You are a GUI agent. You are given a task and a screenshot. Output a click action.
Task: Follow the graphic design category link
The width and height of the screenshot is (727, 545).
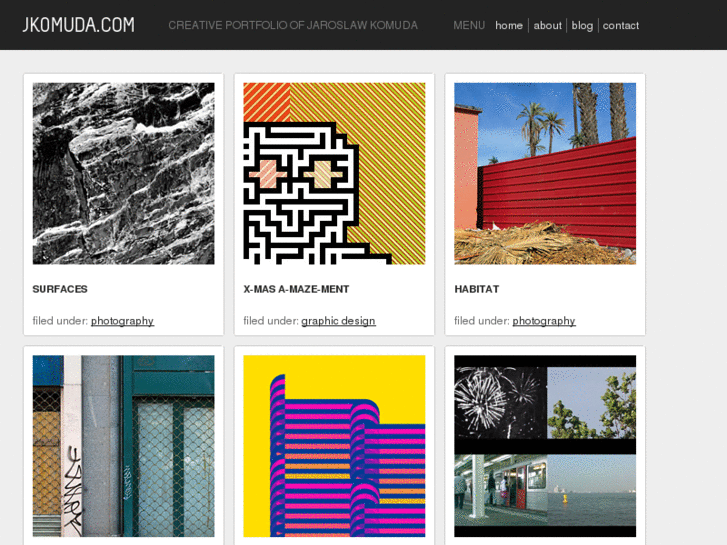338,321
